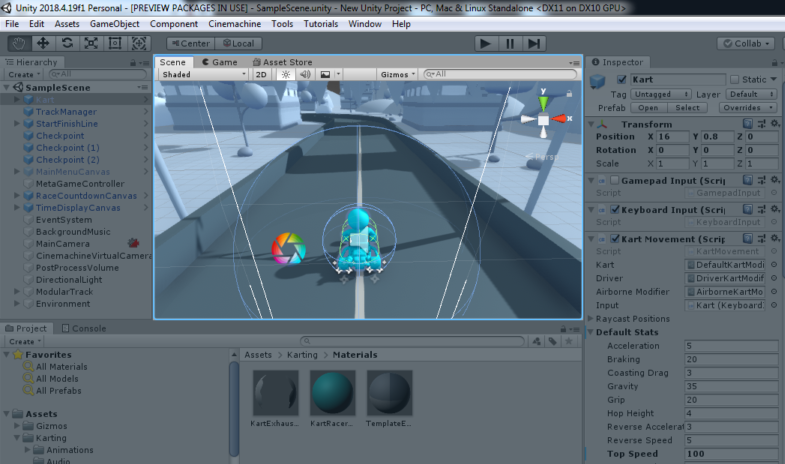Image resolution: width=785 pixels, height=464 pixels.
Task: Click search by type icon in Project
Action: [x=537, y=341]
